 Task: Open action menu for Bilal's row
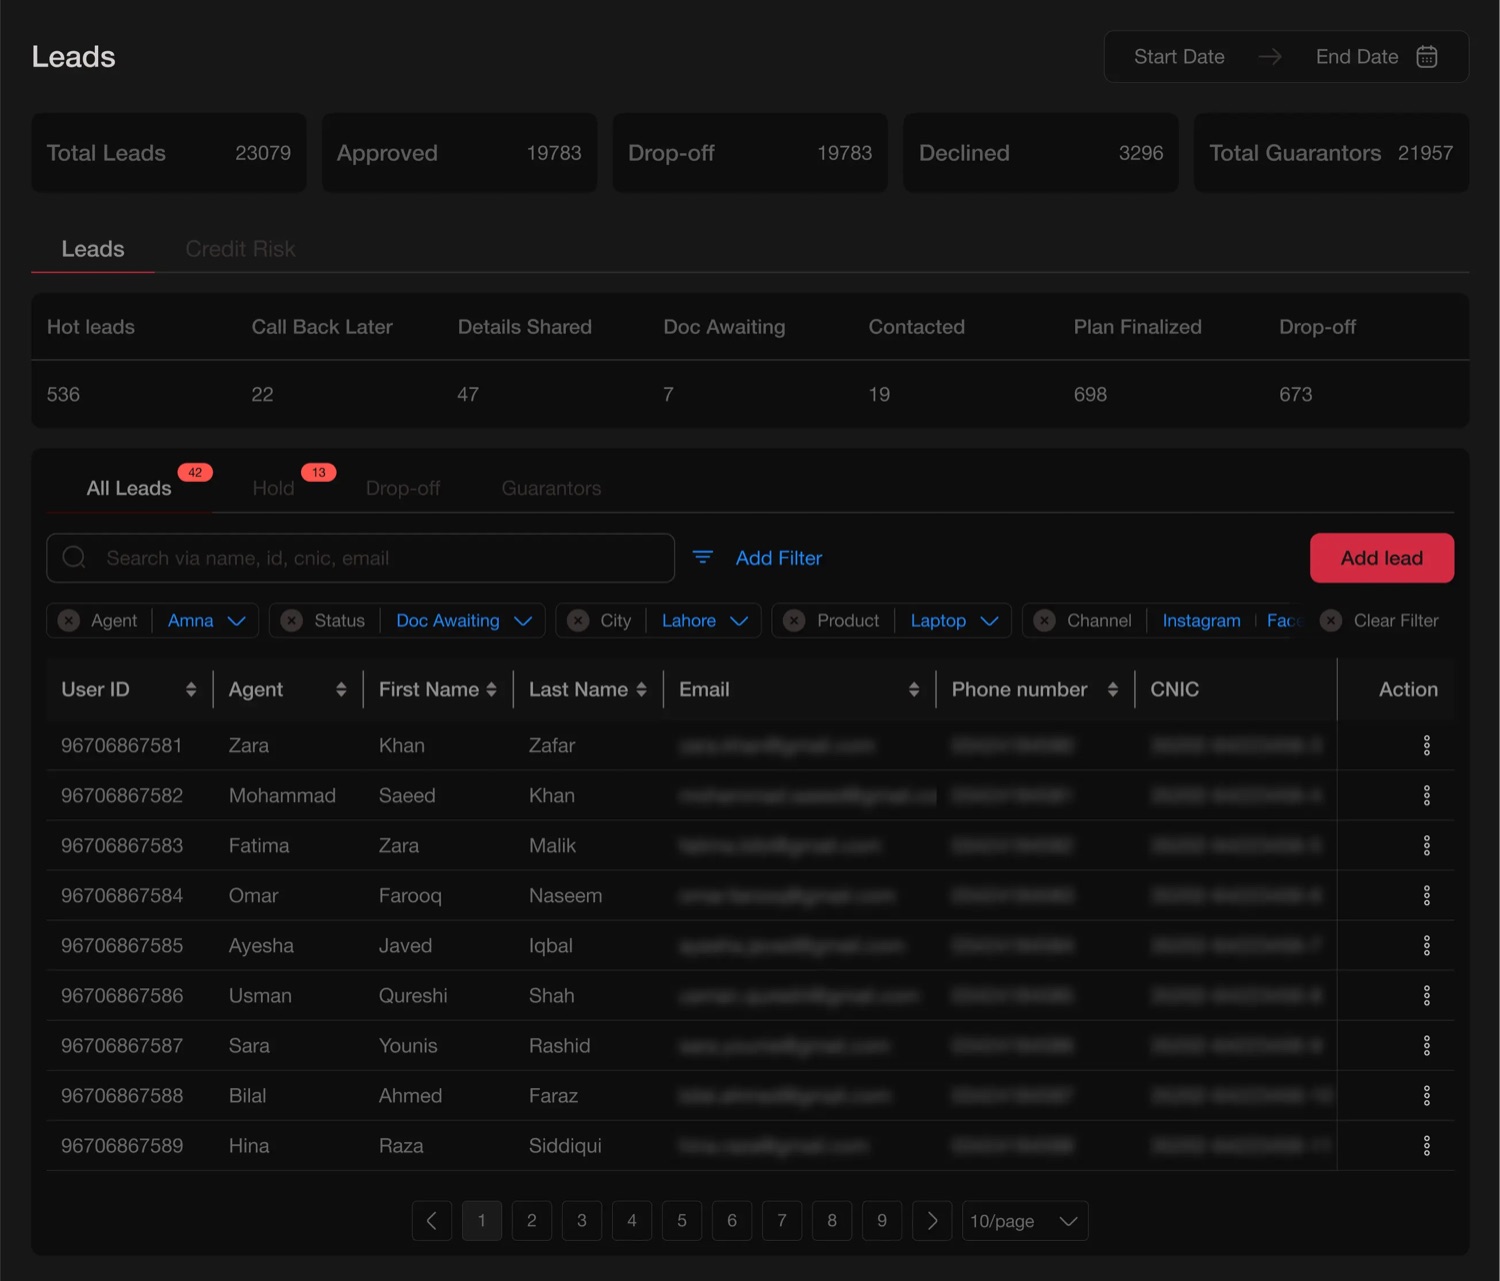(1427, 1095)
